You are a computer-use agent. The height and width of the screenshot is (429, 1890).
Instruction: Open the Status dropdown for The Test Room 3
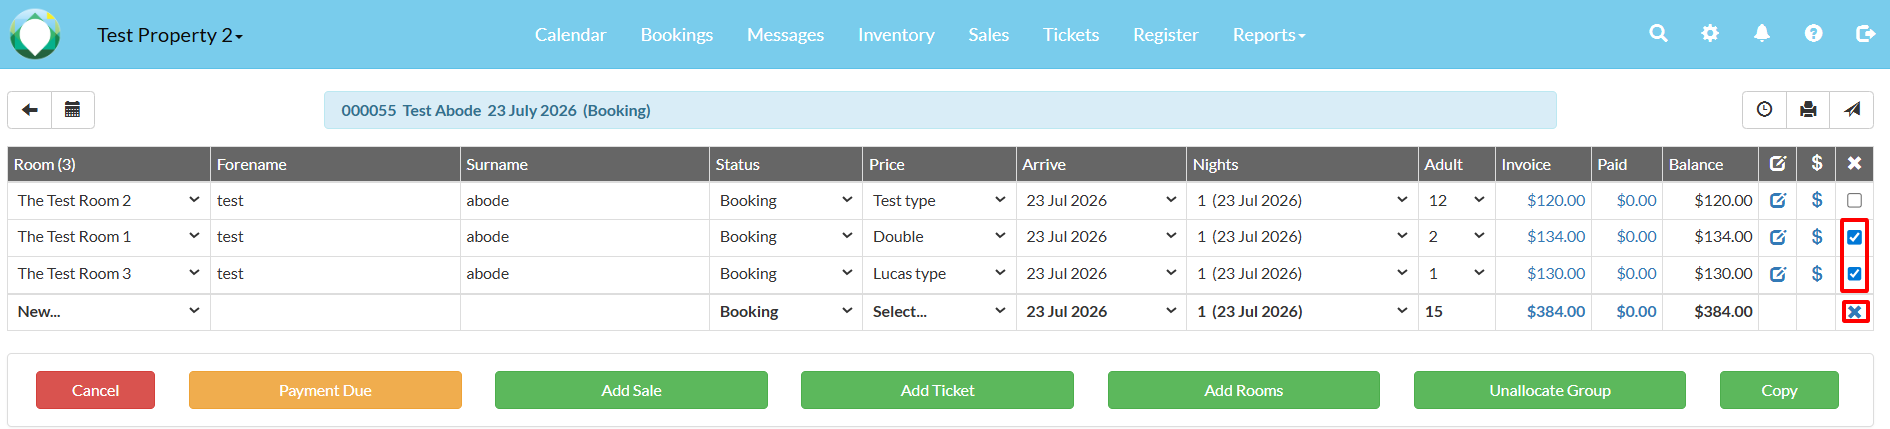[786, 274]
